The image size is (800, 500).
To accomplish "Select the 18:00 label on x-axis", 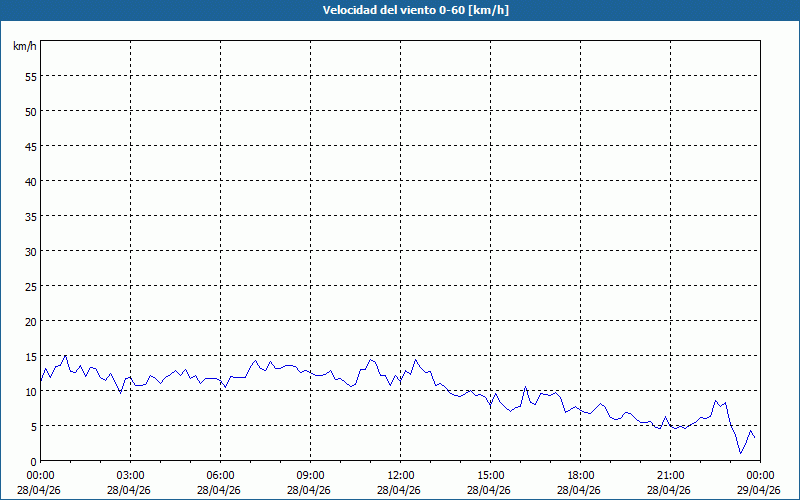I will pos(580,475).
